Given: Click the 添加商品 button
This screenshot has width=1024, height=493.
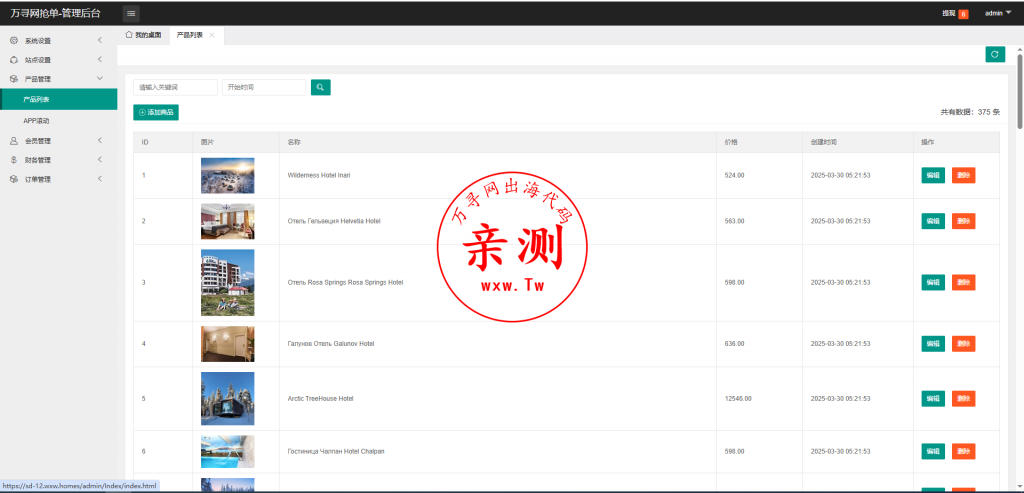Looking at the screenshot, I should 156,112.
